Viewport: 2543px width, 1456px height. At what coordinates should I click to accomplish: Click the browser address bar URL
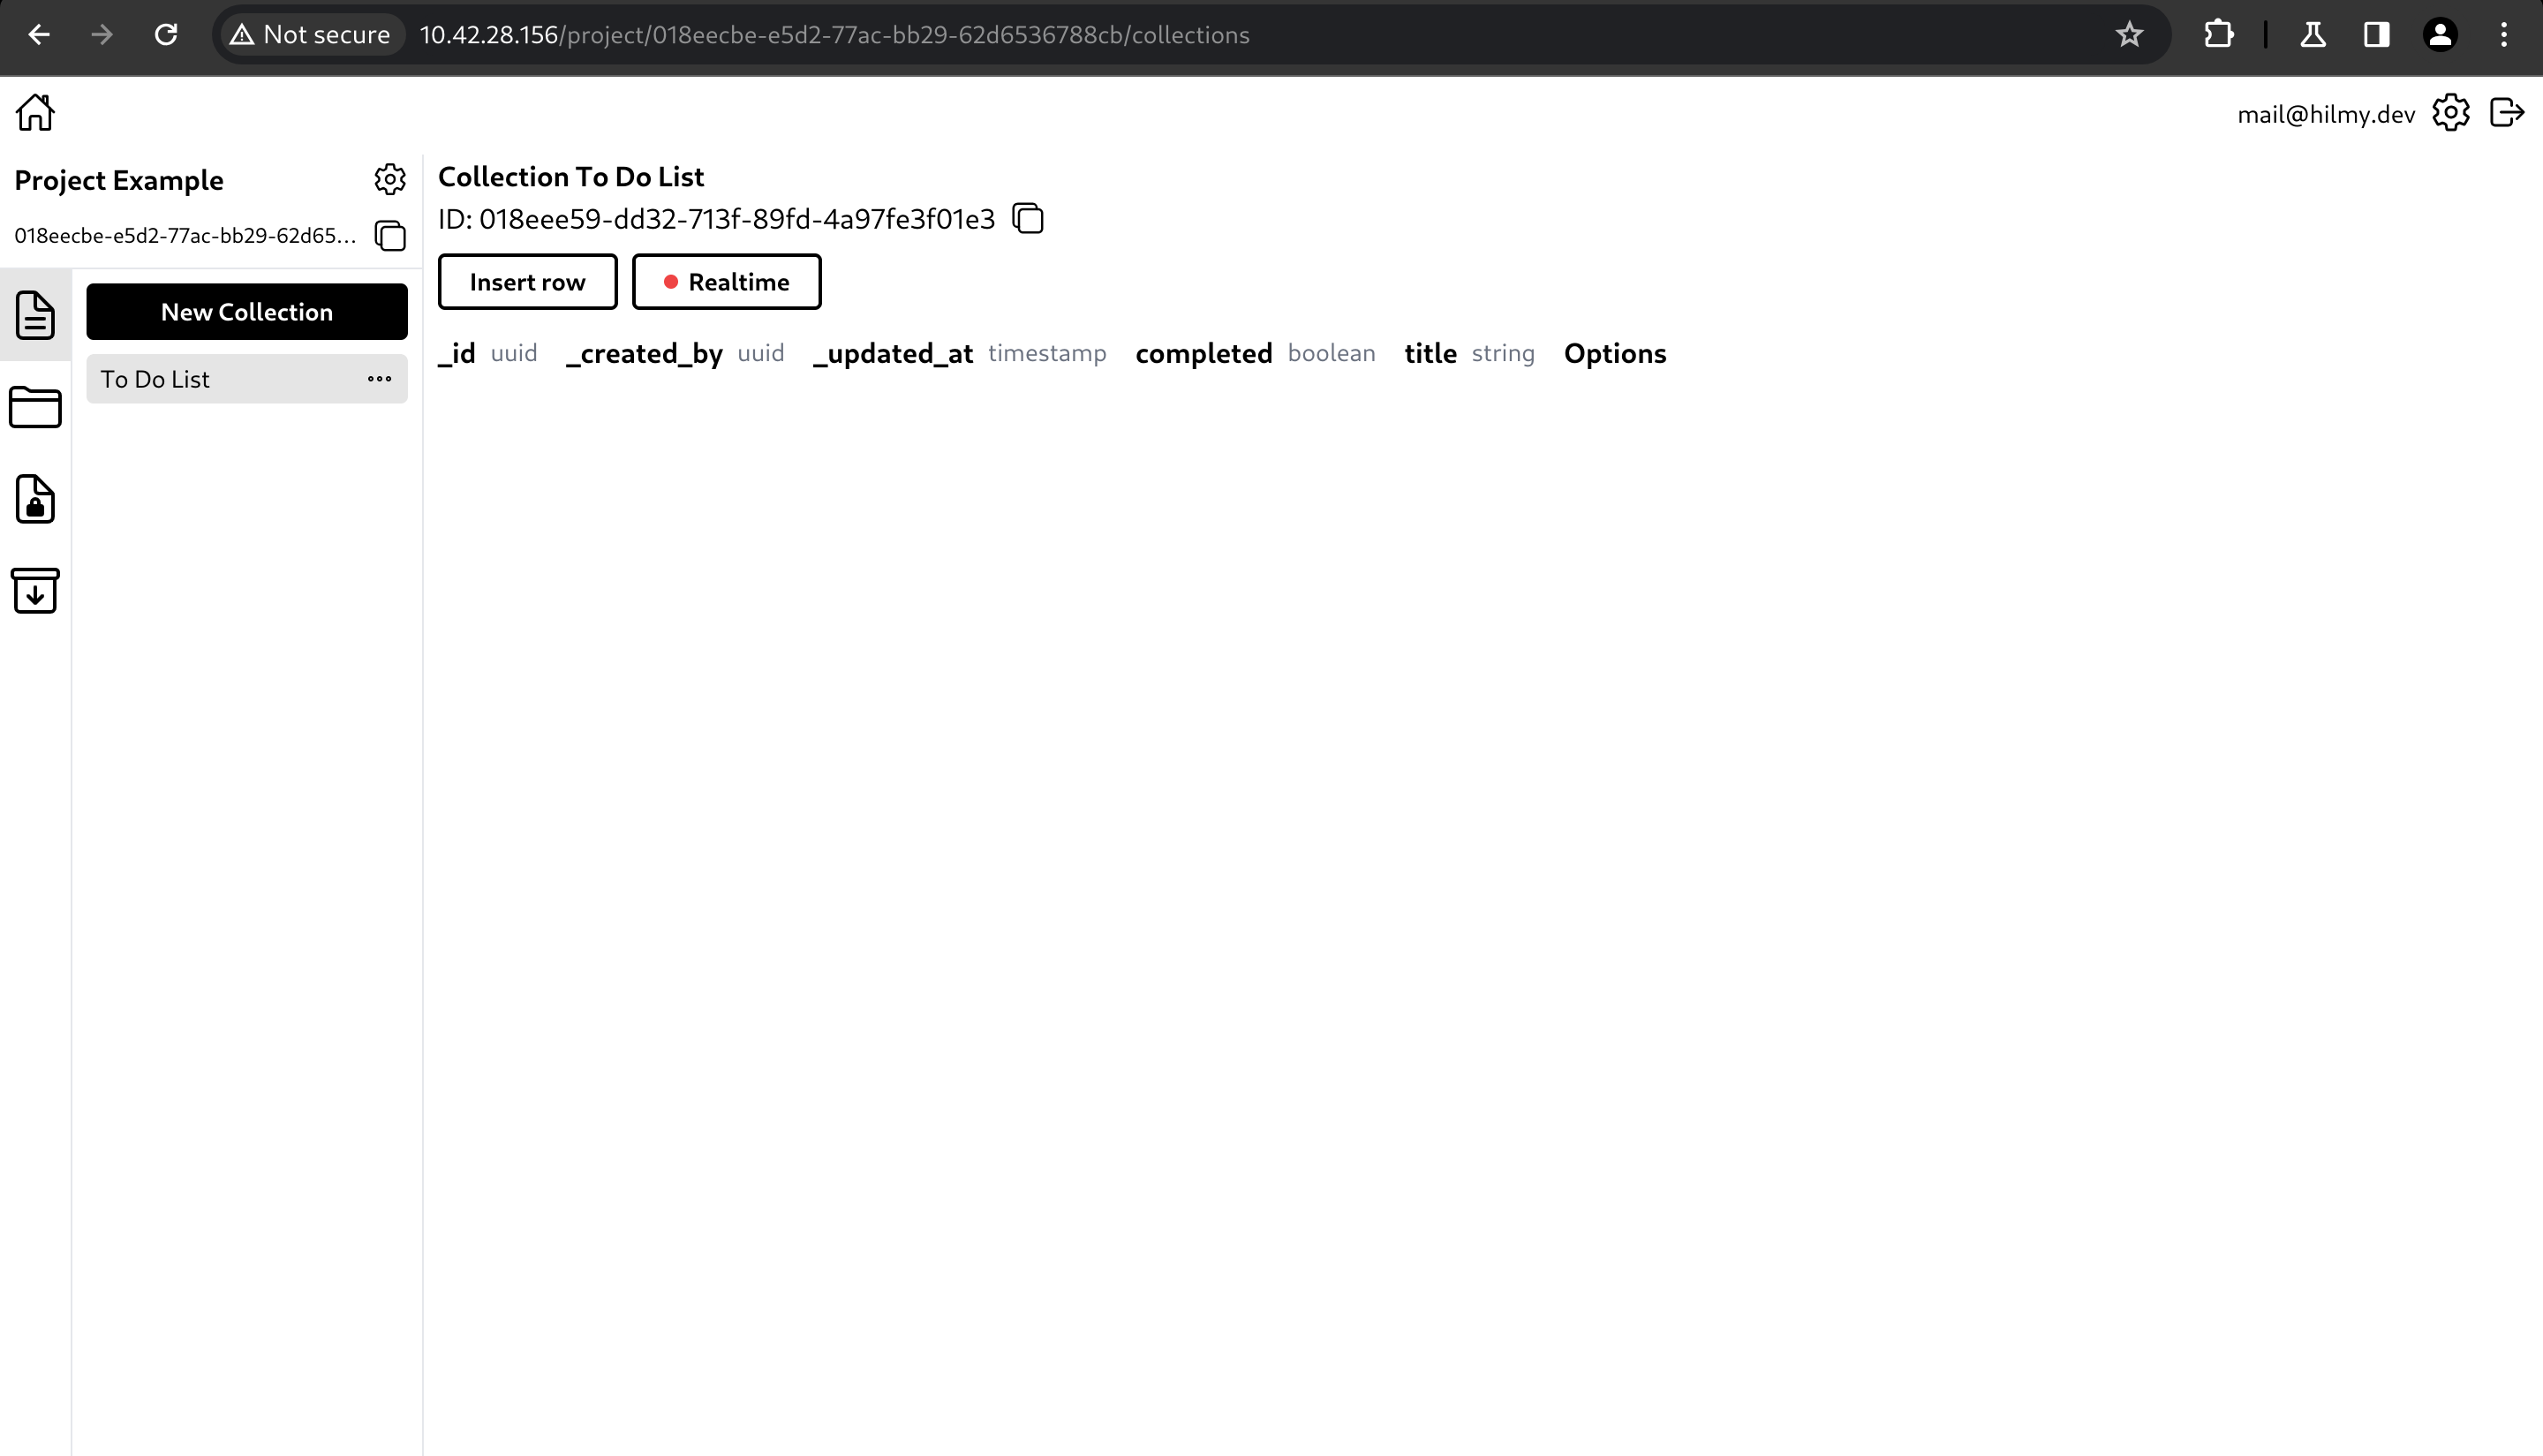(x=834, y=35)
